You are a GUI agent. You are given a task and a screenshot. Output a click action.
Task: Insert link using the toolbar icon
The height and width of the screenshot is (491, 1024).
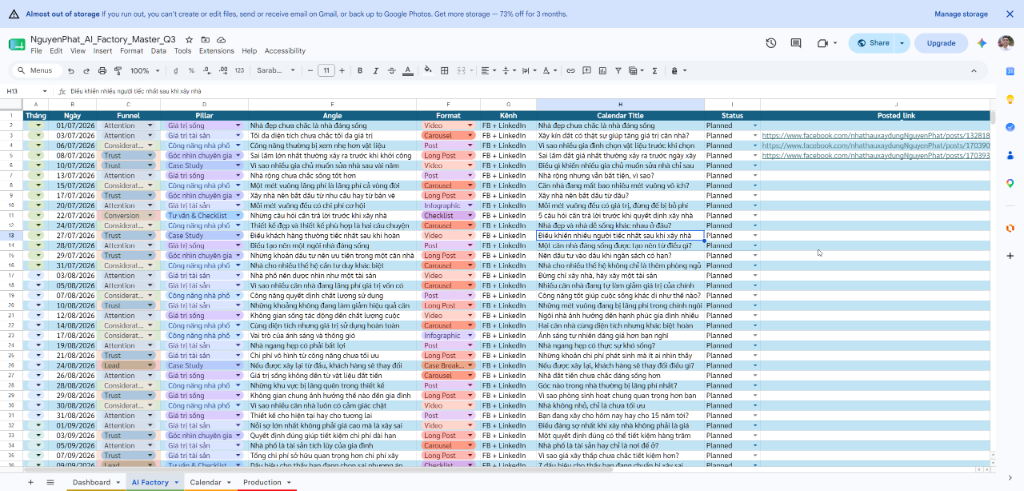click(x=571, y=71)
